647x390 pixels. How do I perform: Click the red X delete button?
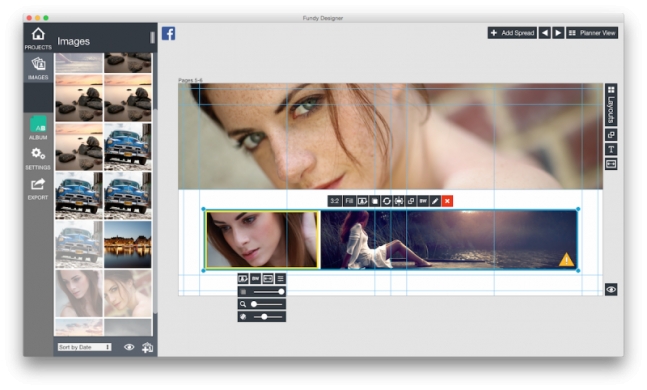click(447, 201)
